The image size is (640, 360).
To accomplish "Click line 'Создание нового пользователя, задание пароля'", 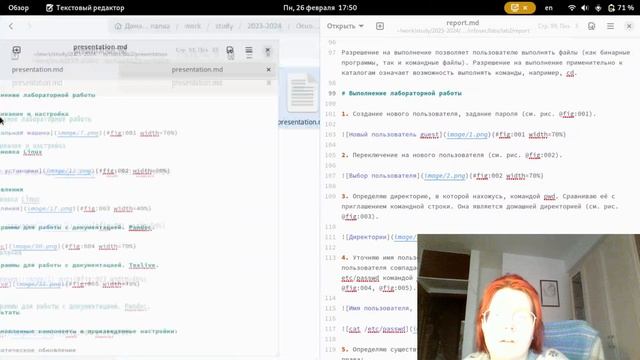I will point(468,114).
